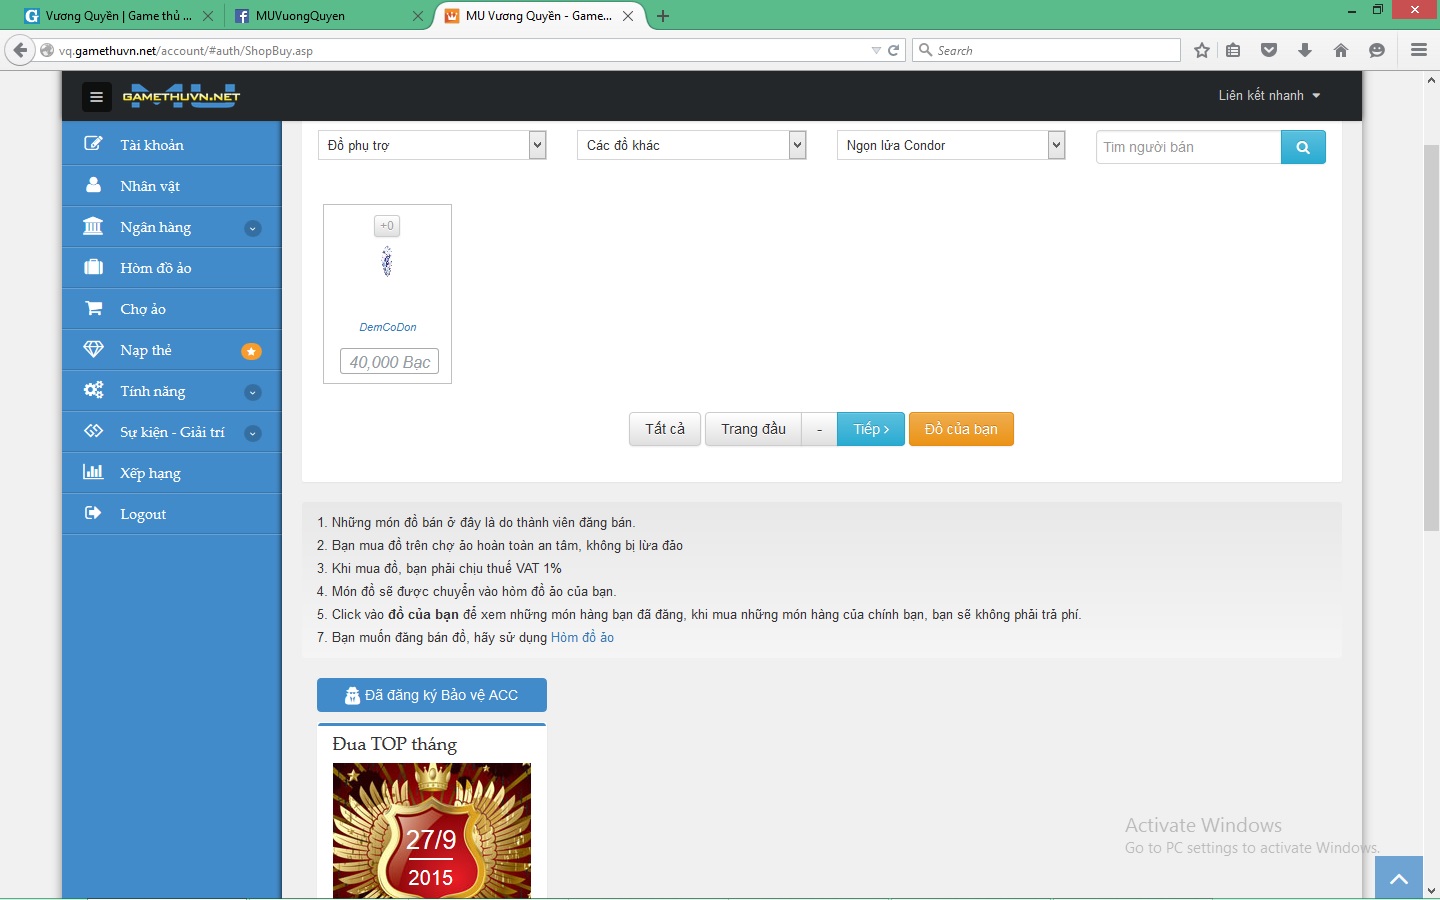
Task: Click the Tìm người bán search field
Action: click(1188, 147)
